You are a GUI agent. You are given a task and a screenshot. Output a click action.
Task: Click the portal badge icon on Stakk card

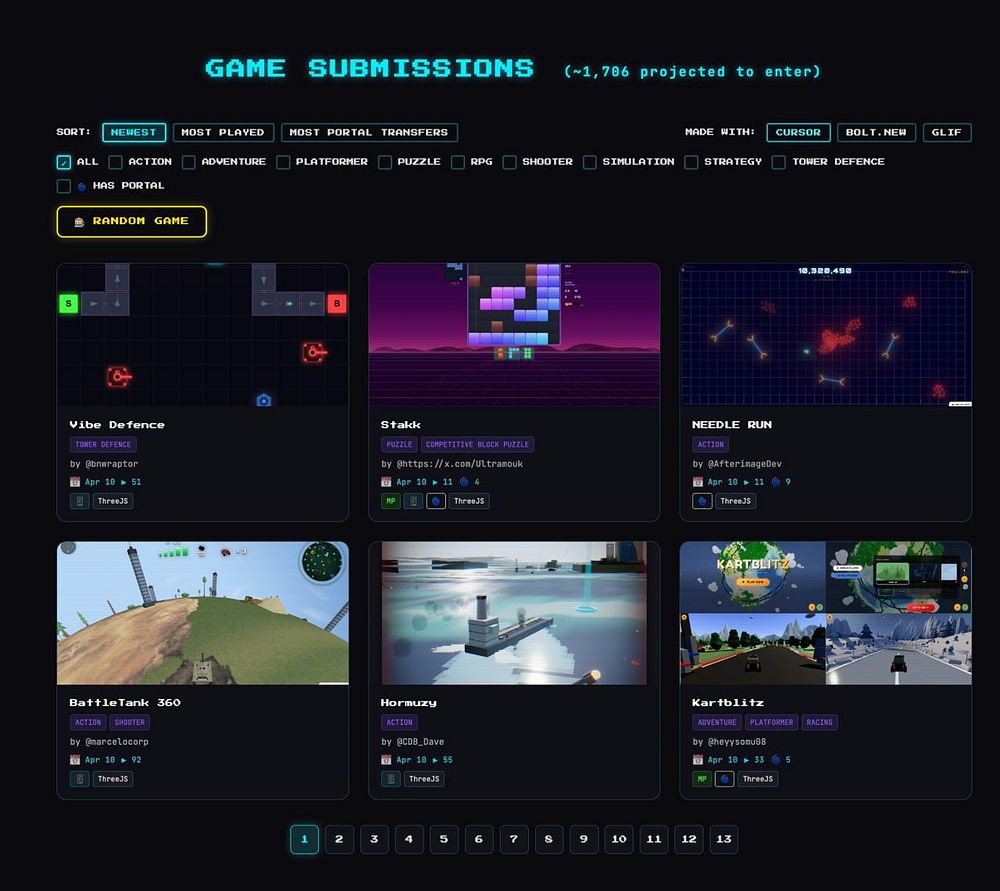tap(436, 501)
